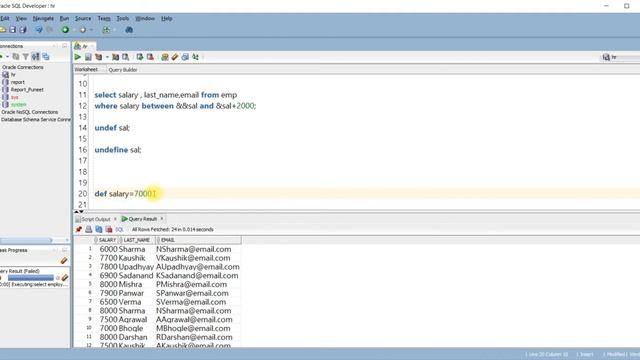Click the Open folder icon in main toolbar

(3, 30)
